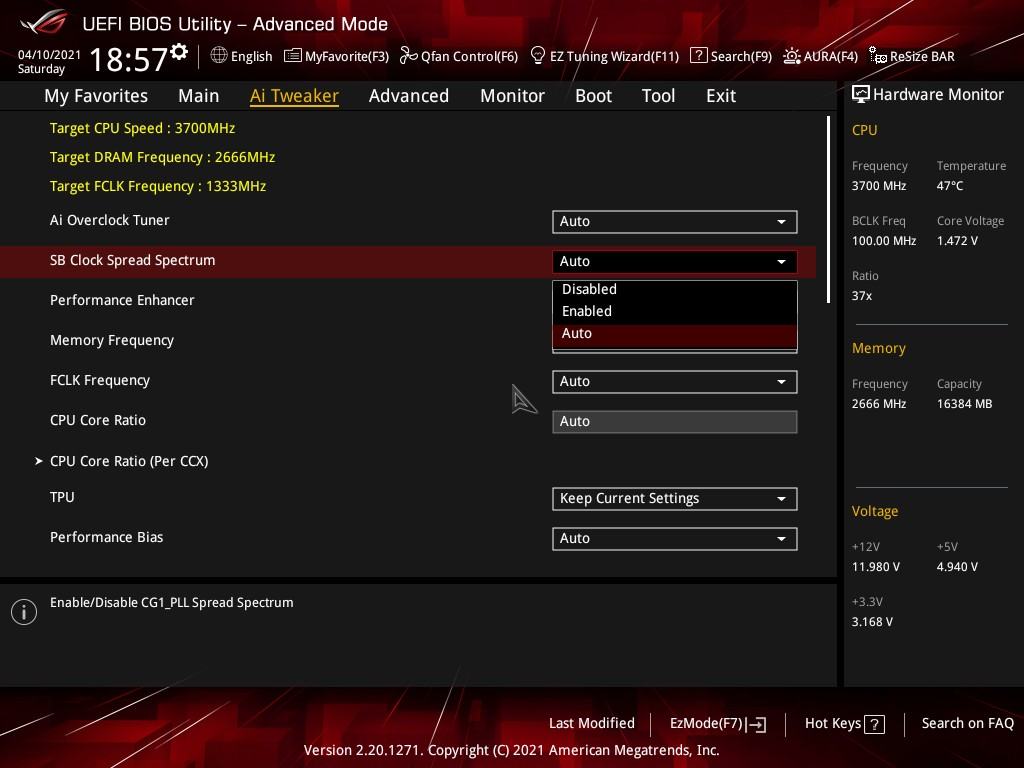
Task: Click the Last Modified button
Action: 592,724
